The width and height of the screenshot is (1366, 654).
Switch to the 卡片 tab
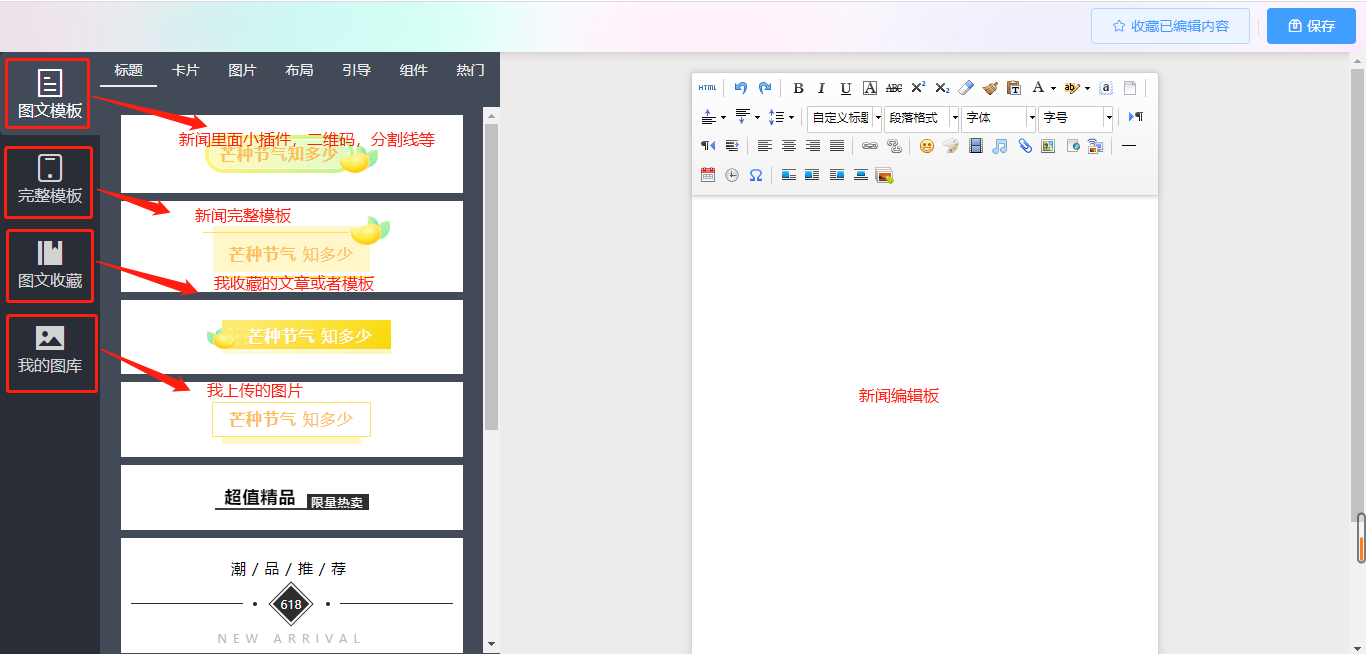pos(185,70)
